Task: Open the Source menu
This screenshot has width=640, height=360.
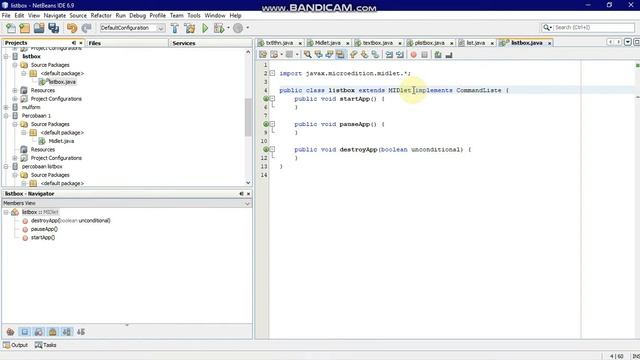Action: pos(78,16)
